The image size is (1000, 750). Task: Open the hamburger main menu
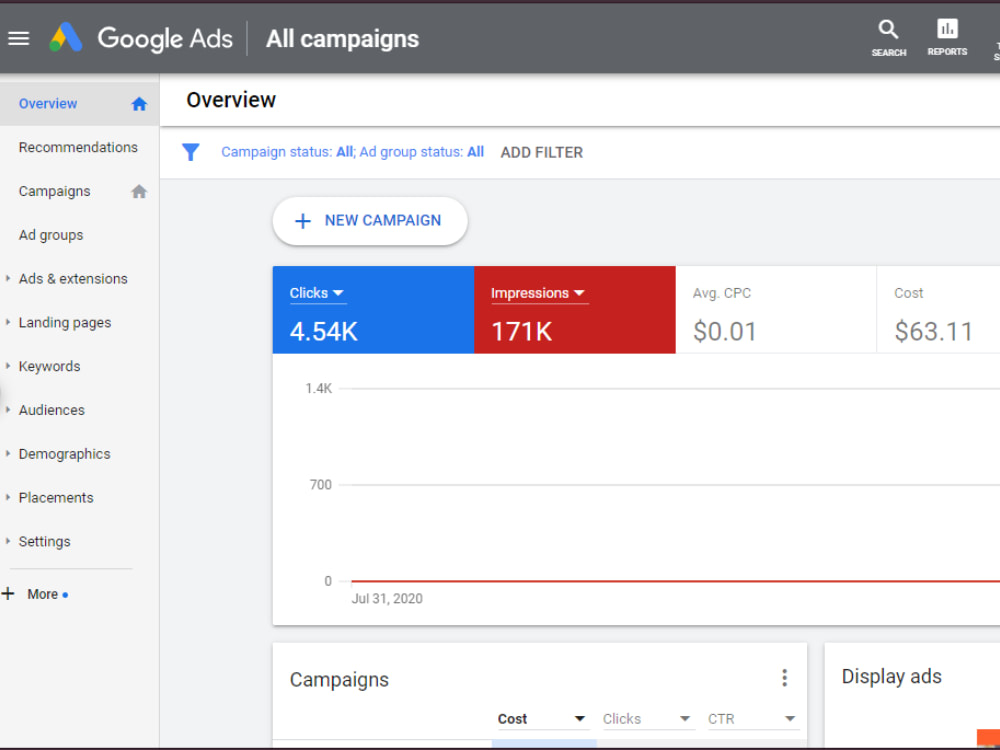point(18,39)
